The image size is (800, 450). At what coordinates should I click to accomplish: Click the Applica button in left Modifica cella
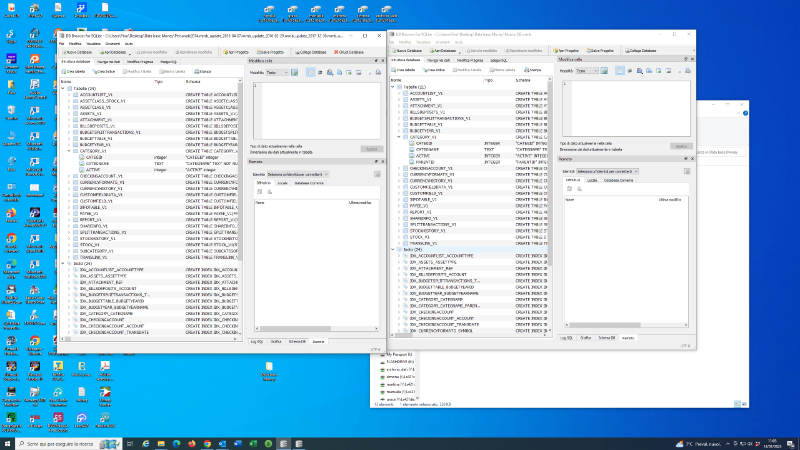tap(371, 149)
